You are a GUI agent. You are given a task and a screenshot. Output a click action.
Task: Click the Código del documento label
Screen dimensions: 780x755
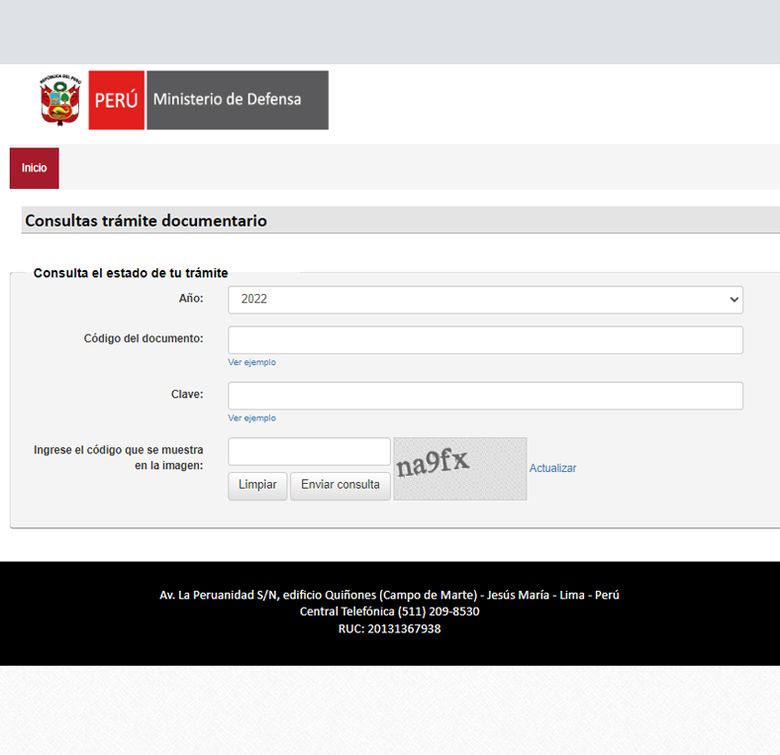pyautogui.click(x=143, y=339)
